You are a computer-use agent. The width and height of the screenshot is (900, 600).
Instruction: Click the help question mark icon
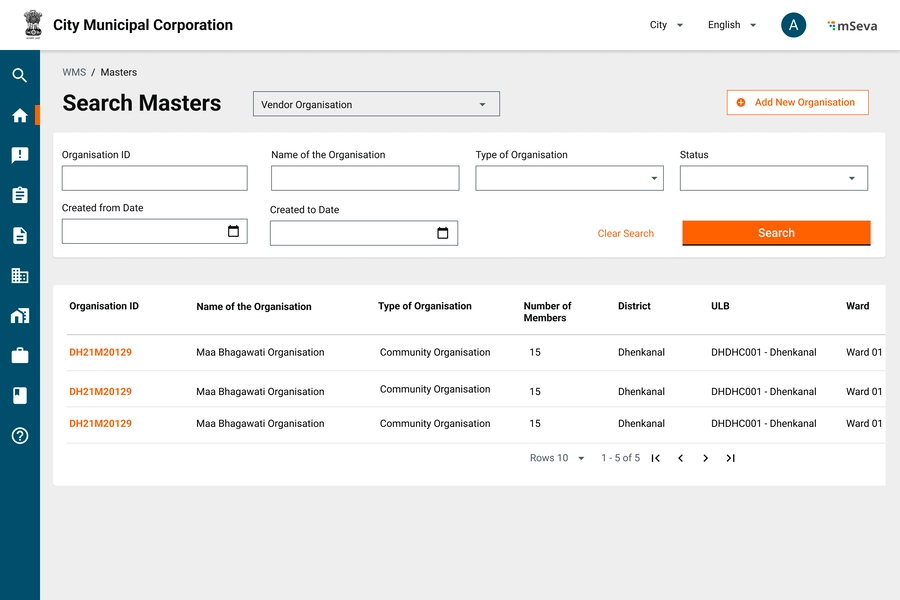(20, 436)
